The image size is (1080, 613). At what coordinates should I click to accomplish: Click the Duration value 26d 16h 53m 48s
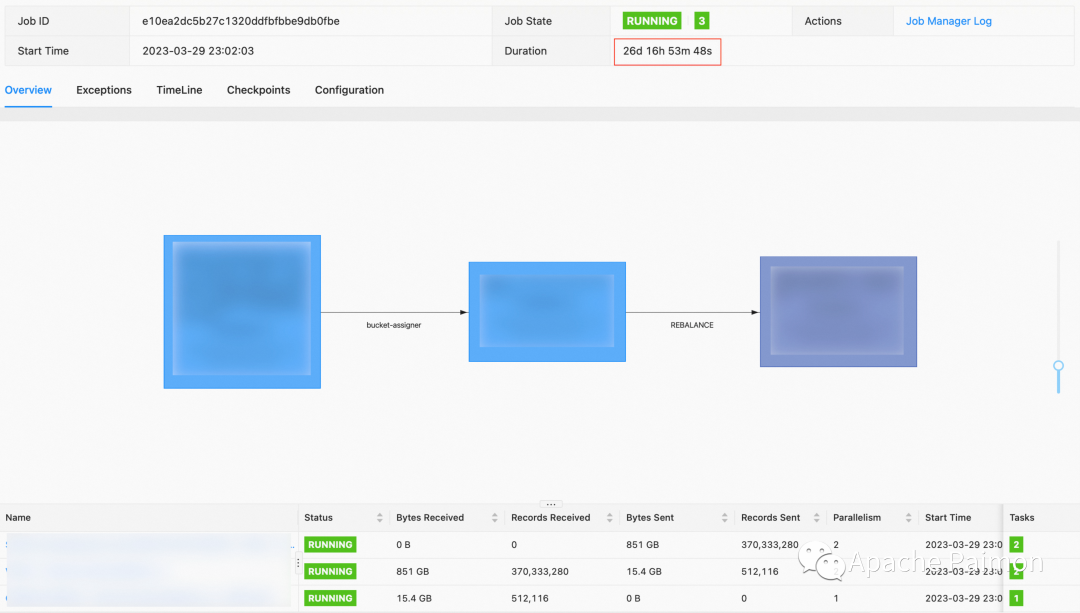tap(667, 51)
